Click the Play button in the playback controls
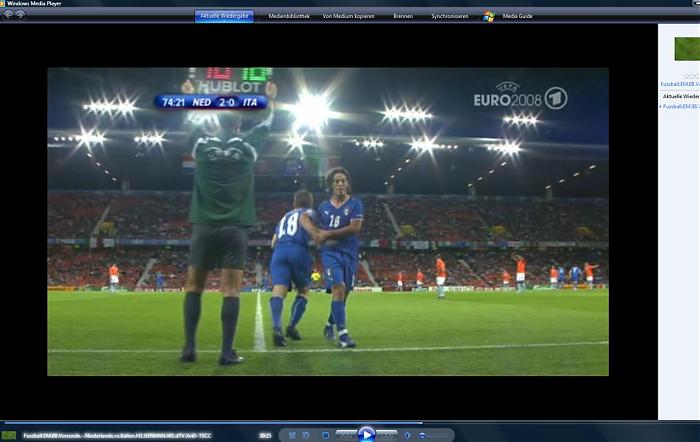Screen dimensions: 700x442 point(367,435)
